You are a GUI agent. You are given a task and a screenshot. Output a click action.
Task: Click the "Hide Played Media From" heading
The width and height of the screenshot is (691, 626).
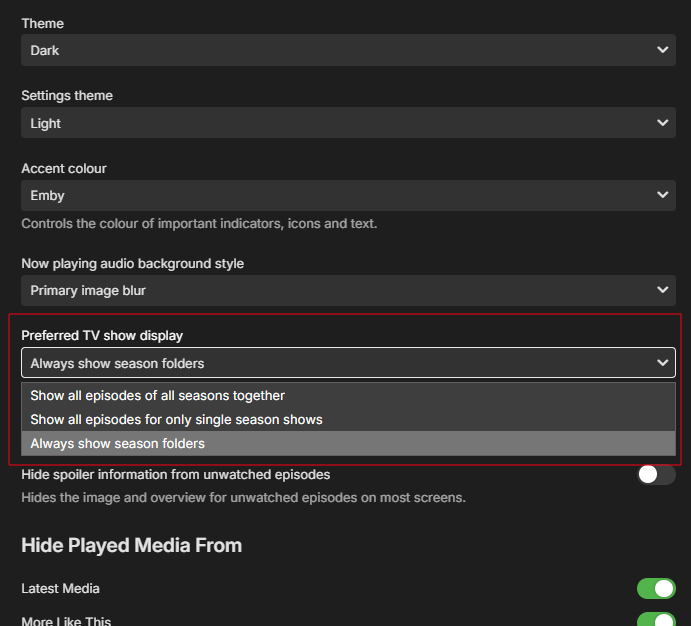click(131, 545)
